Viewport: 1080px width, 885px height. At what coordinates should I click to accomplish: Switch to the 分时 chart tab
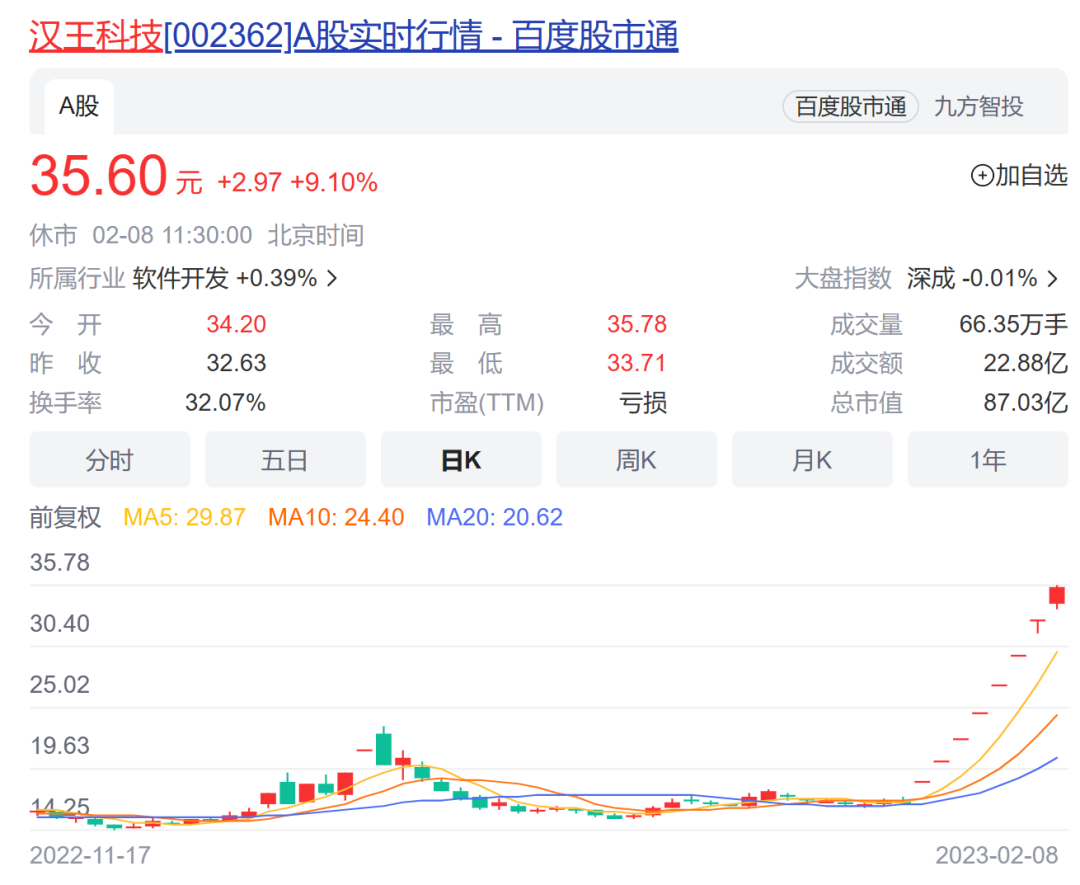[110, 459]
